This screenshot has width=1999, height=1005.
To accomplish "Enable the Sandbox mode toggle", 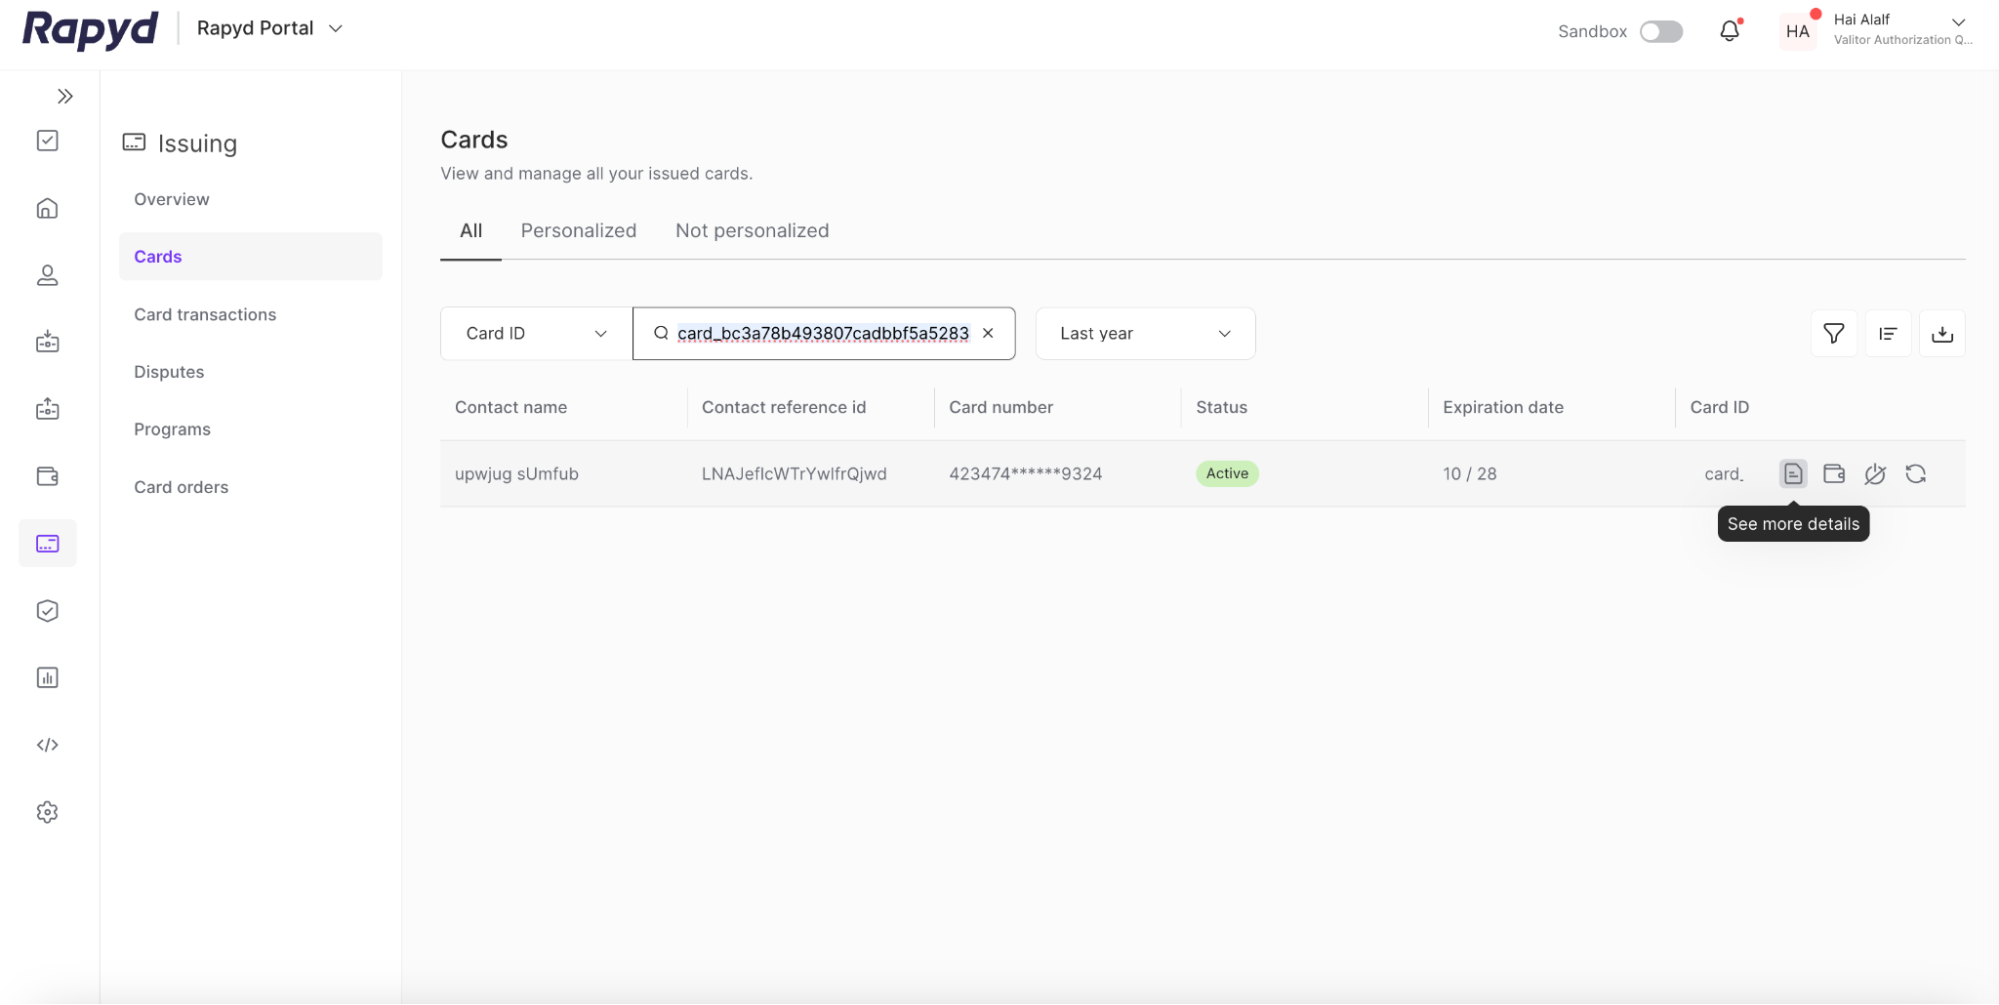I will point(1660,31).
